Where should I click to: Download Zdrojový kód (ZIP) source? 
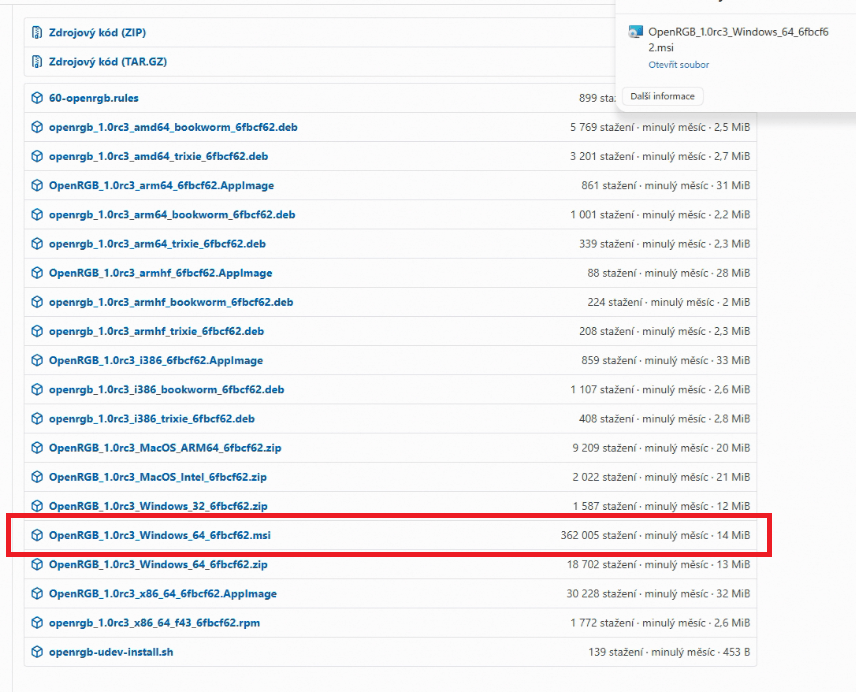[97, 33]
